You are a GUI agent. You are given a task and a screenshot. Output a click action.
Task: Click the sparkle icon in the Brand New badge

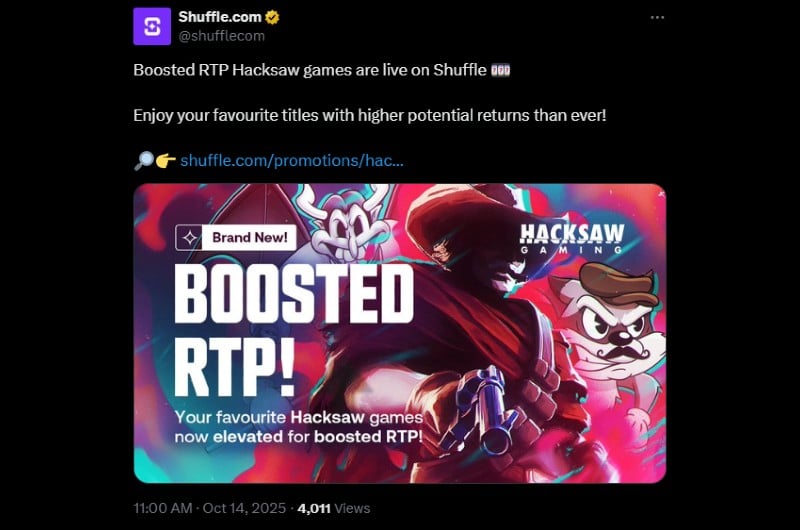(x=189, y=238)
